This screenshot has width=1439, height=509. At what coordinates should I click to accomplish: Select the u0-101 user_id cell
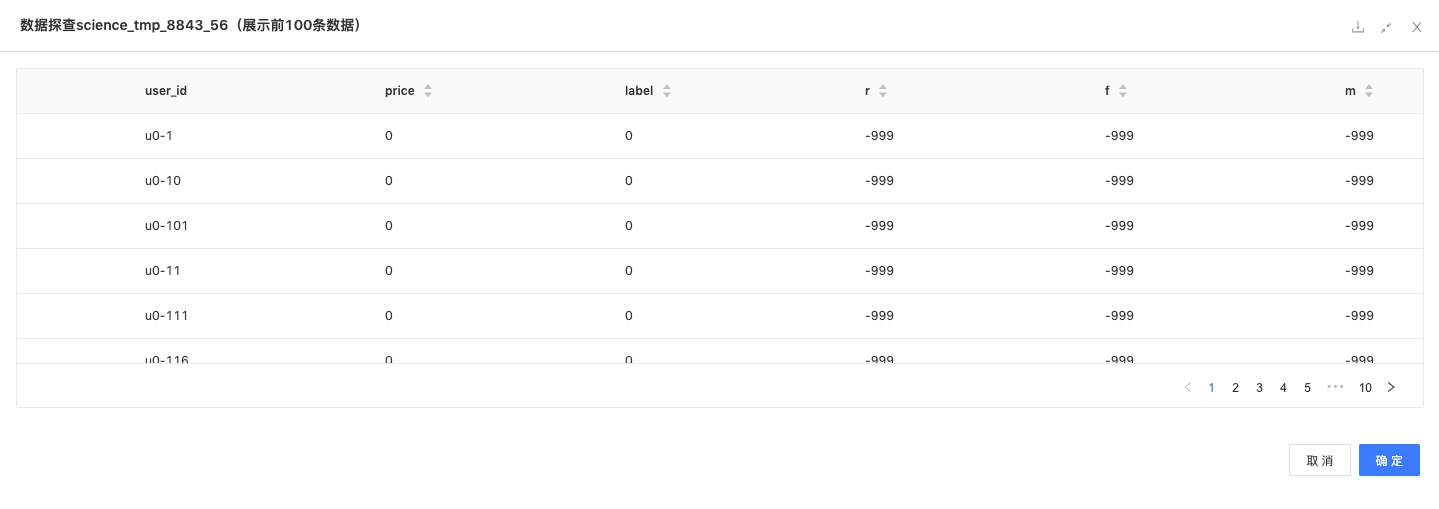coord(166,226)
